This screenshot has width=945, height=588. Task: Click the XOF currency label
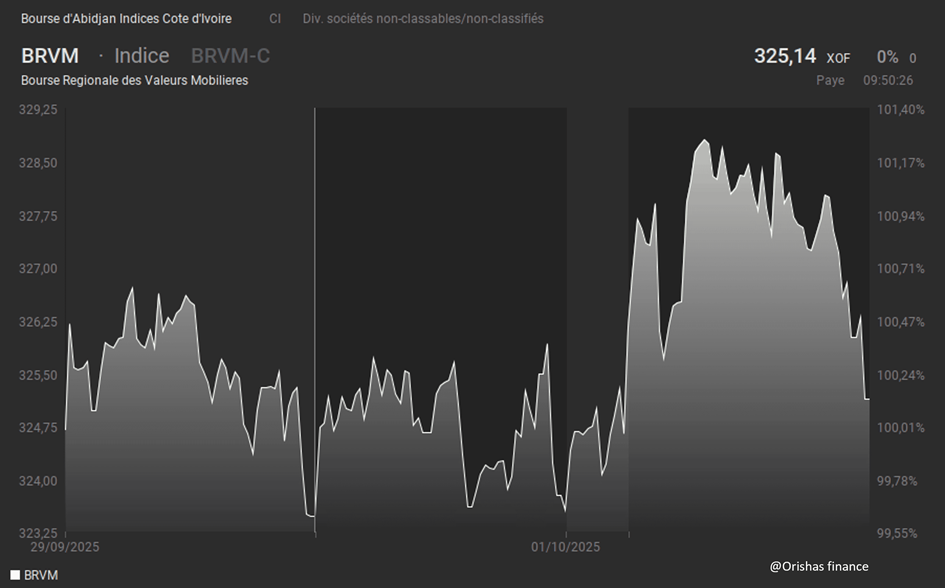(838, 58)
